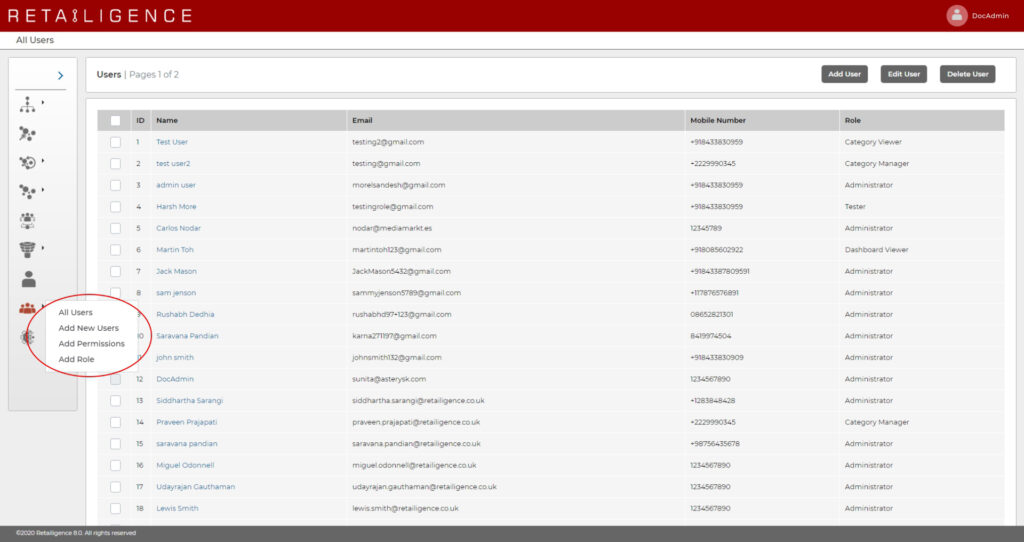
Task: Check the checkbox for Test User row
Action: (x=115, y=142)
